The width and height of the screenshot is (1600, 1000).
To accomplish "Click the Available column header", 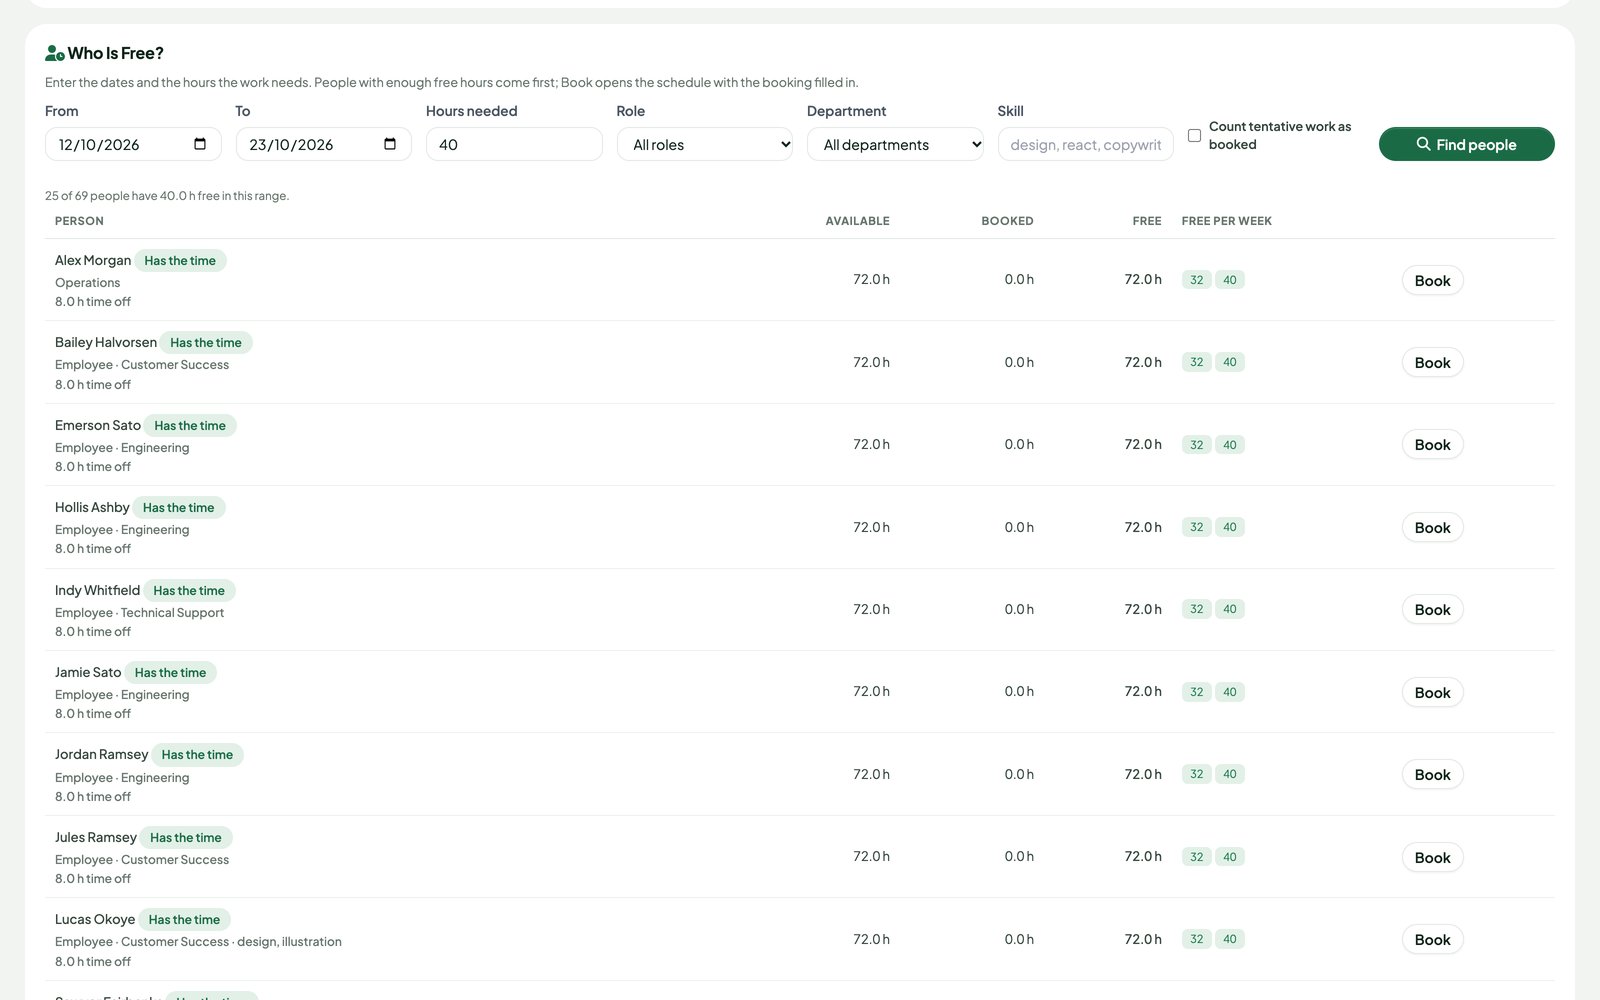I will [857, 221].
